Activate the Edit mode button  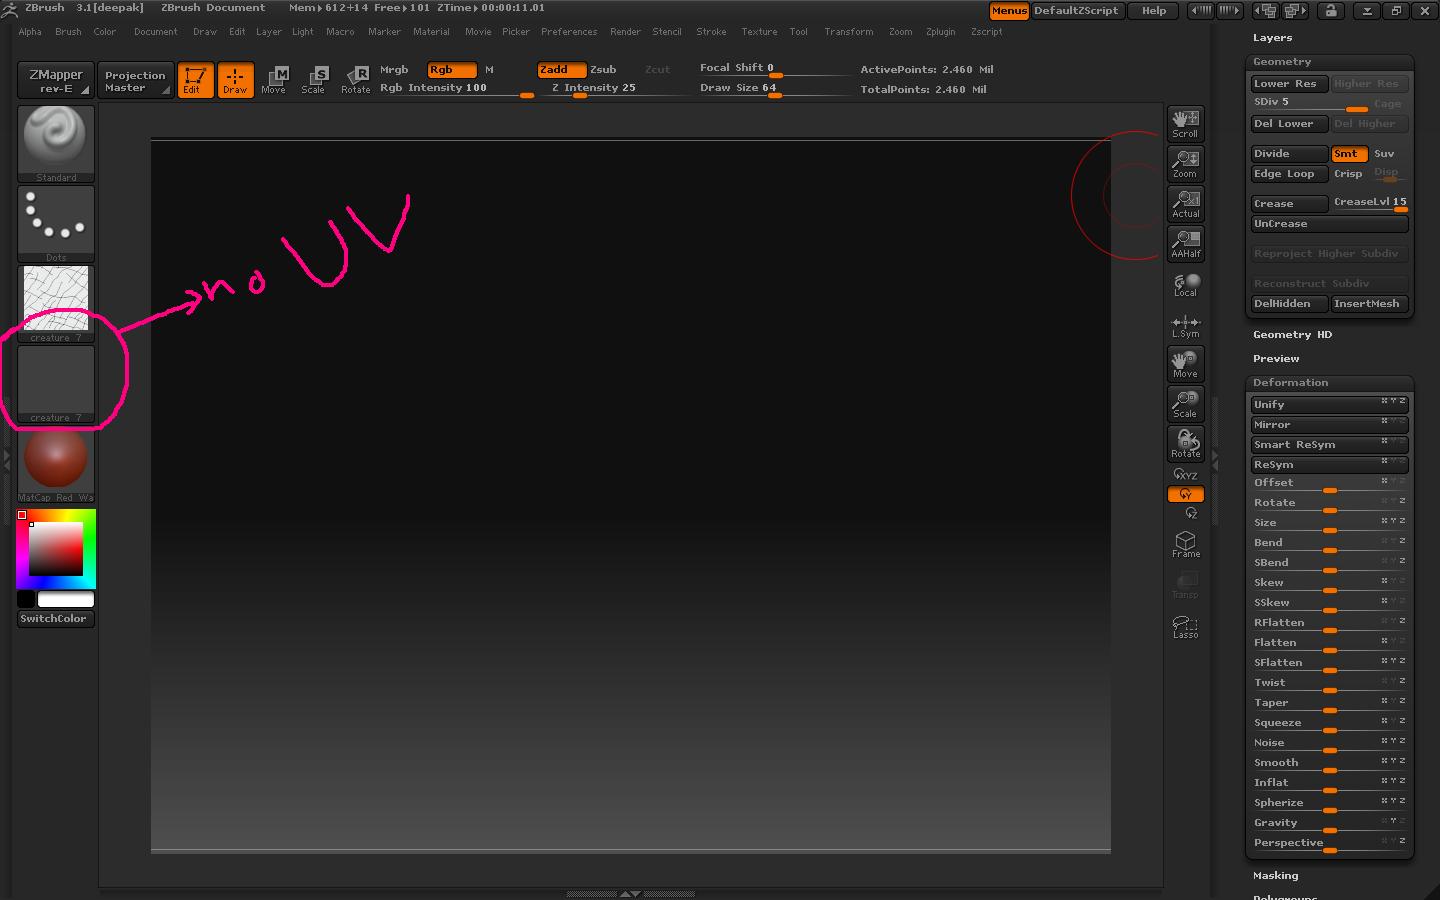195,80
